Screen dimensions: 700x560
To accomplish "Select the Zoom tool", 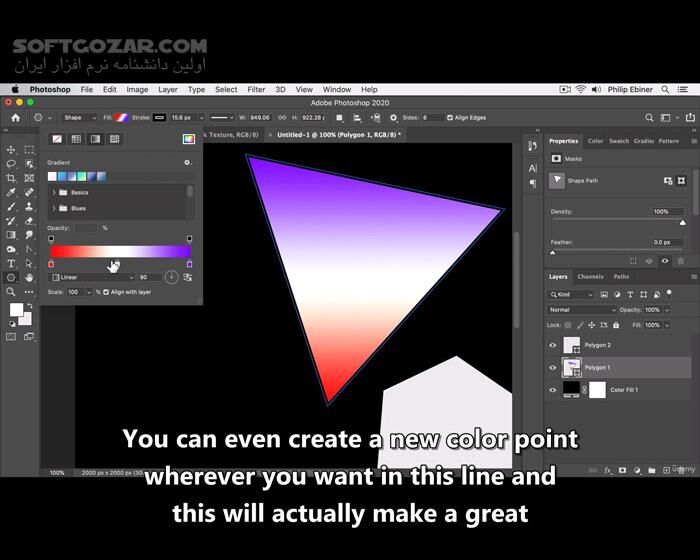I will pyautogui.click(x=11, y=292).
